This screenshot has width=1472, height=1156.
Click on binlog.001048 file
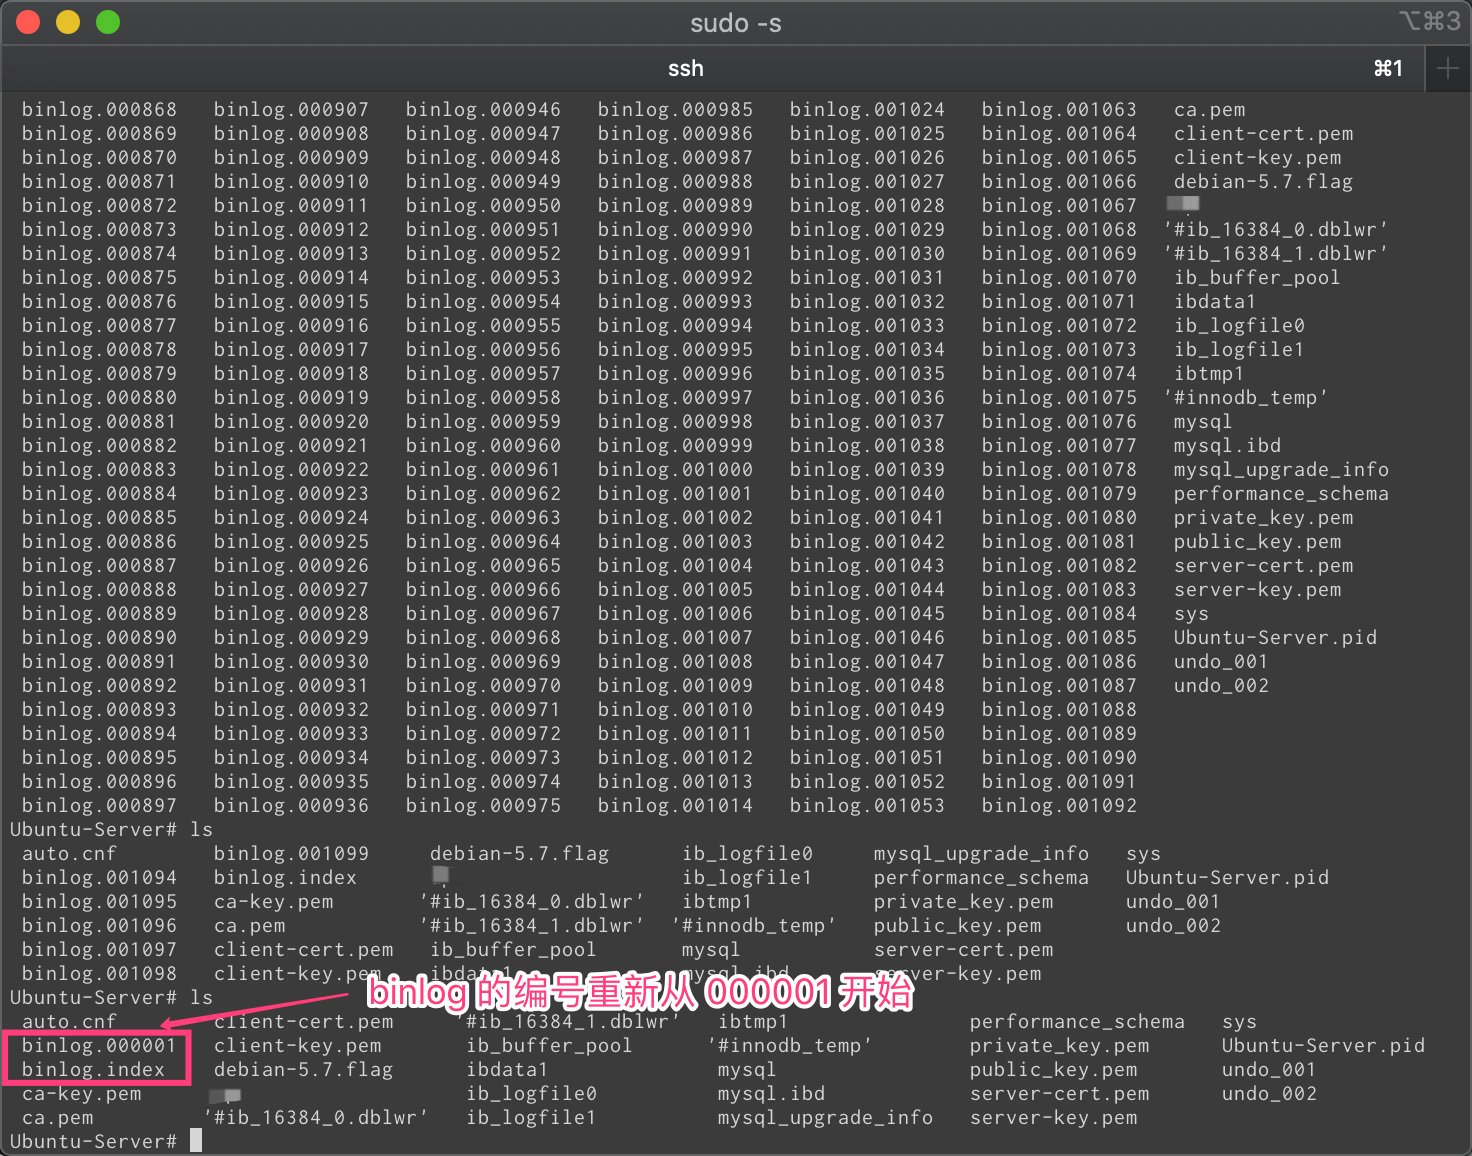point(867,685)
